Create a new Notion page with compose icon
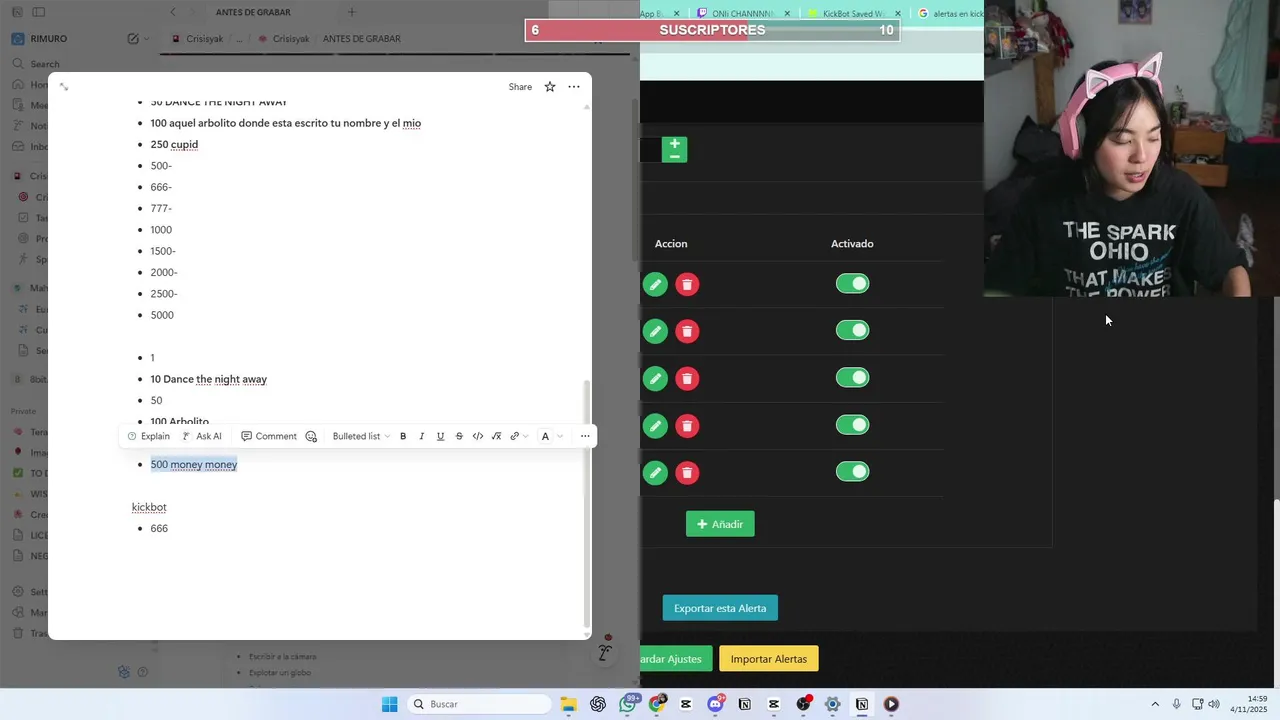This screenshot has width=1280, height=720. [133, 39]
